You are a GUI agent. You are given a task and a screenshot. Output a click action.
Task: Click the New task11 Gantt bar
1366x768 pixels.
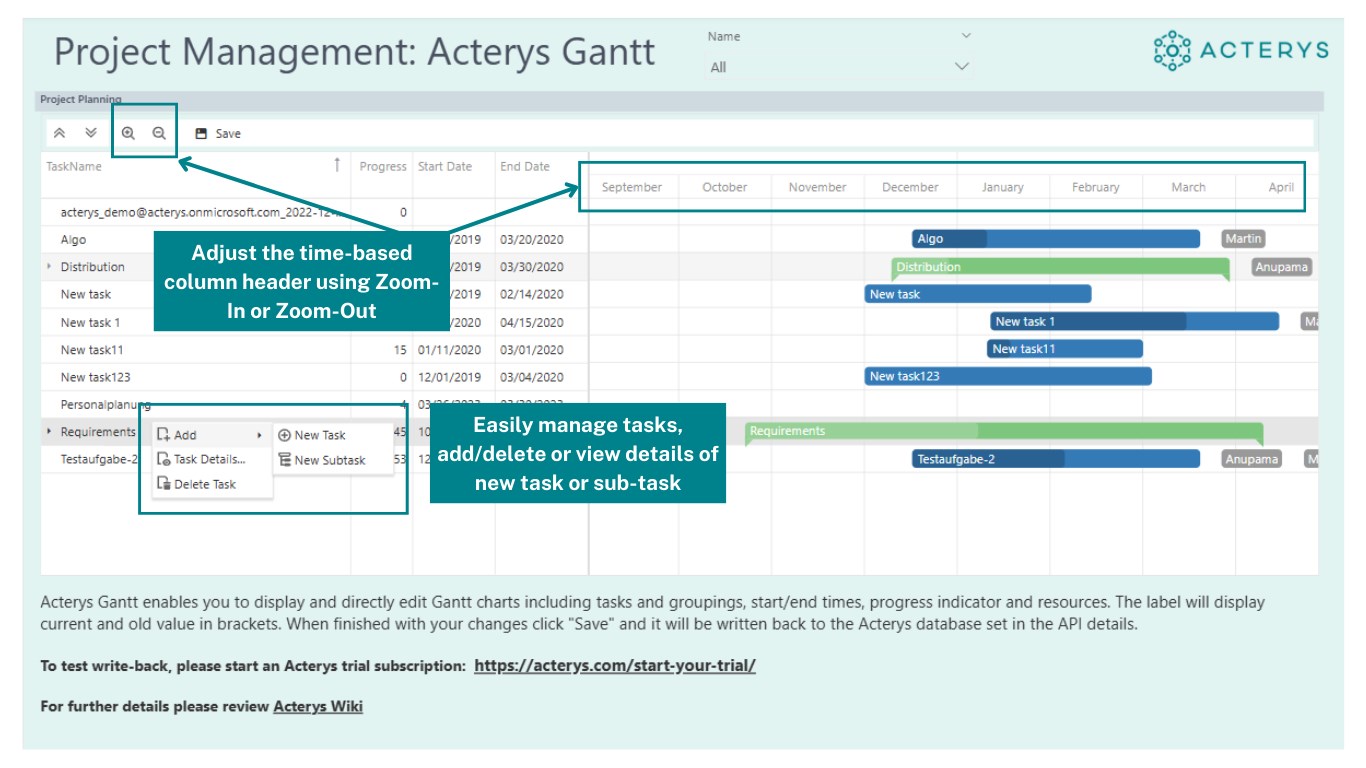[1065, 349]
